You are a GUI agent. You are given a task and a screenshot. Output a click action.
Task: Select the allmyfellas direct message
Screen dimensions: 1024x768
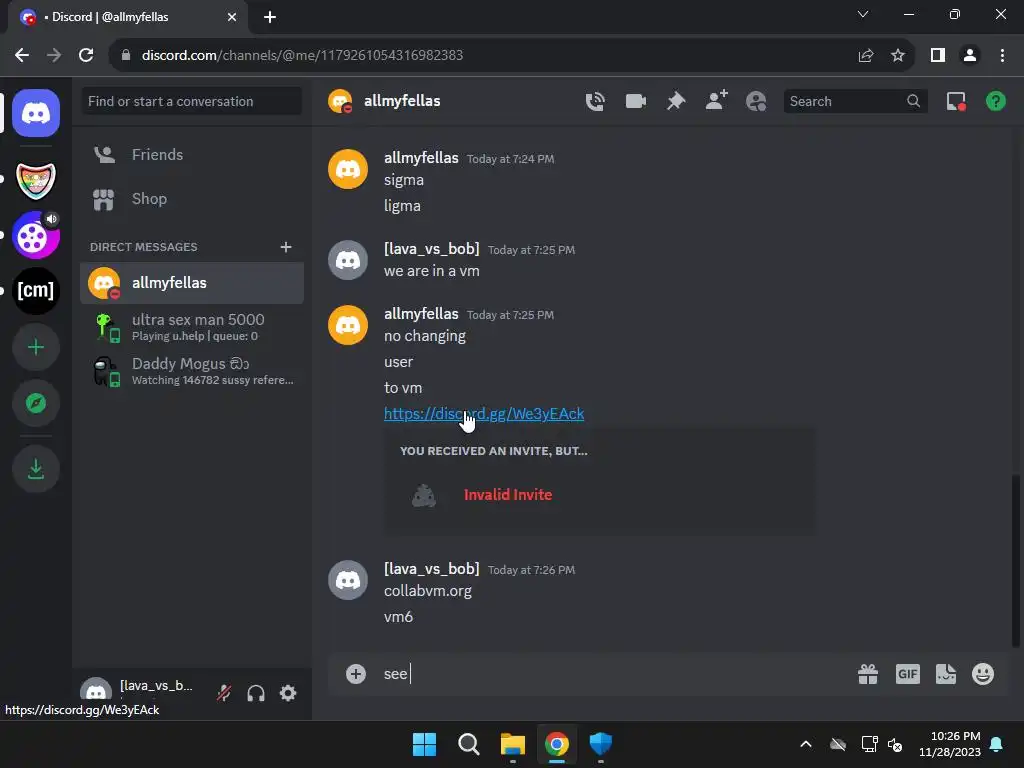pos(192,283)
